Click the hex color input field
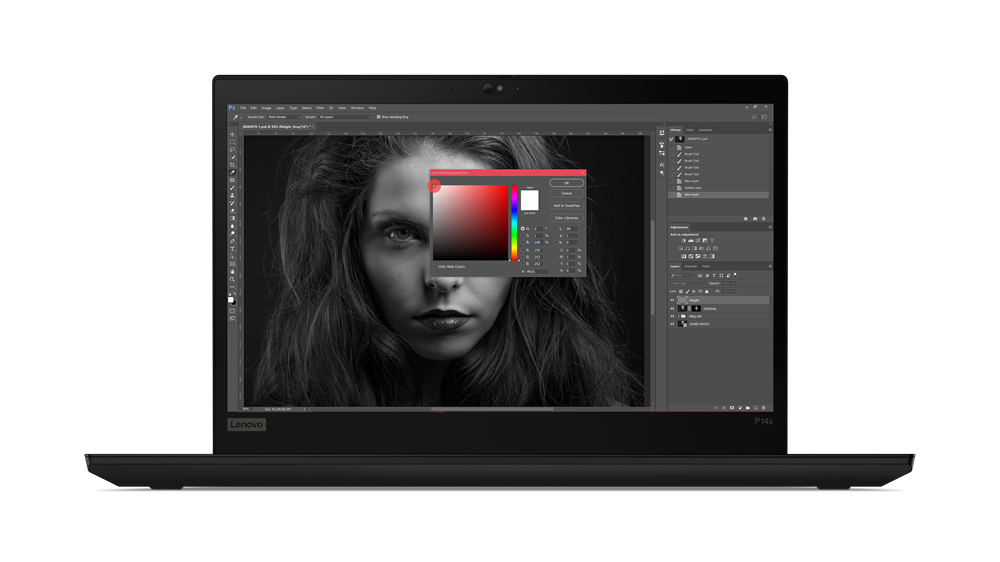Image resolution: width=1000 pixels, height=562 pixels. 537,271
